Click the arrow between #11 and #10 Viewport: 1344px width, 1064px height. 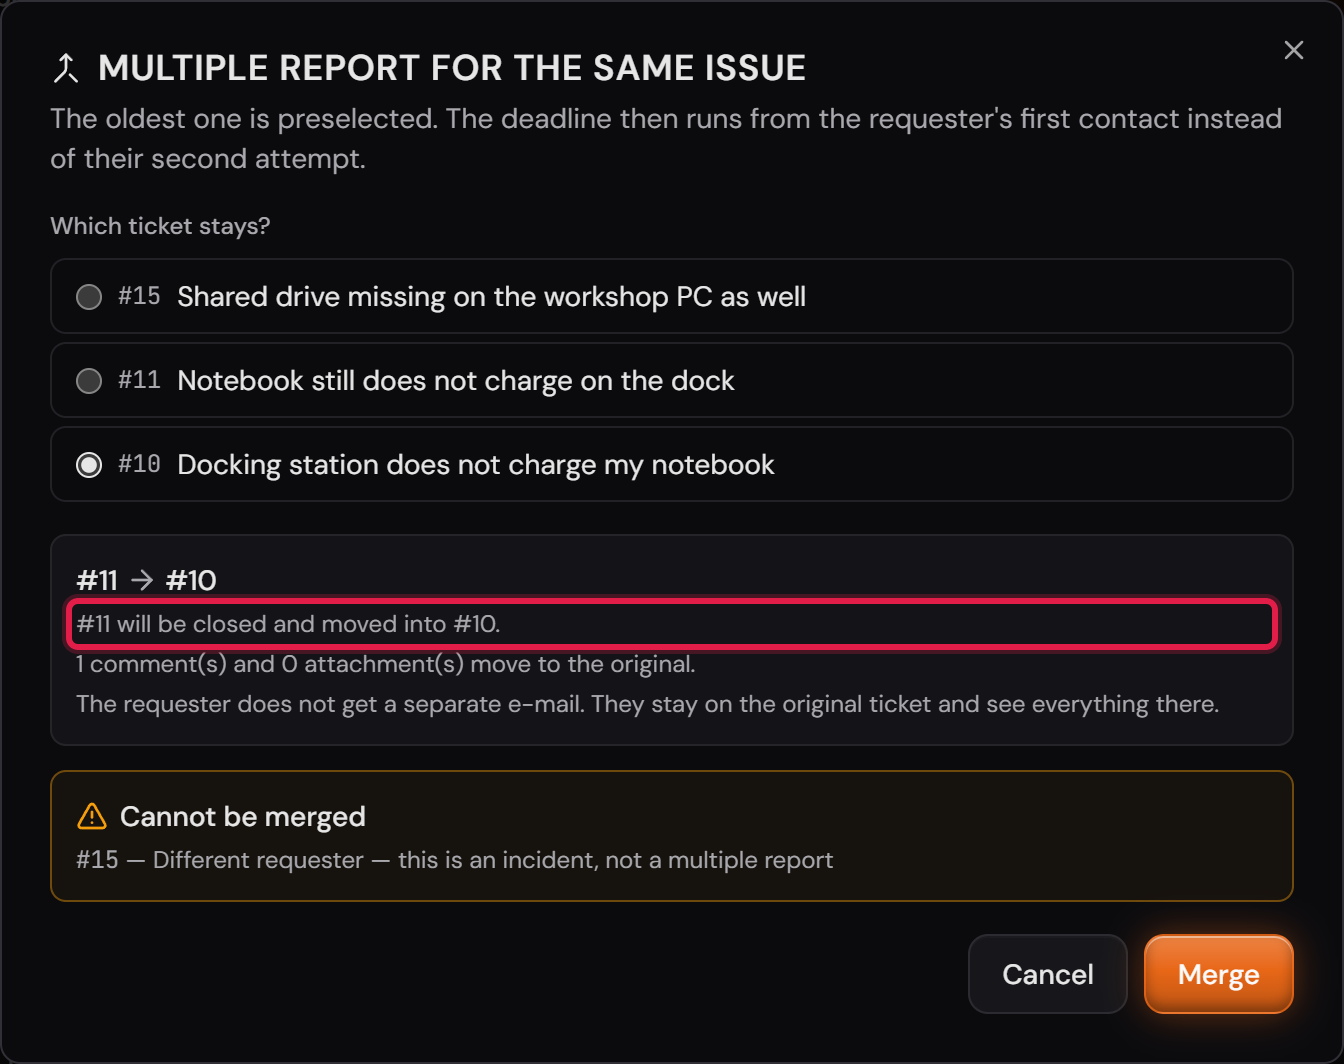tap(142, 580)
